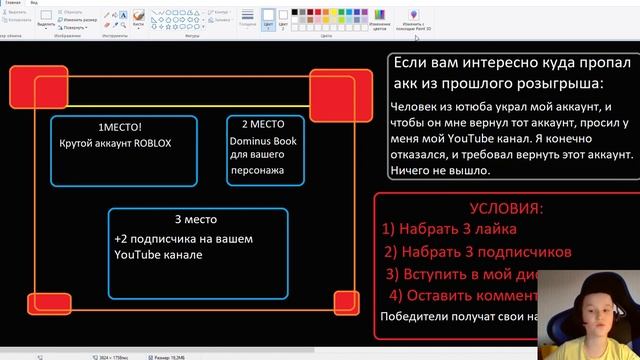
Task: Click 'Dominus Book' text on canvas
Action: click(x=263, y=141)
